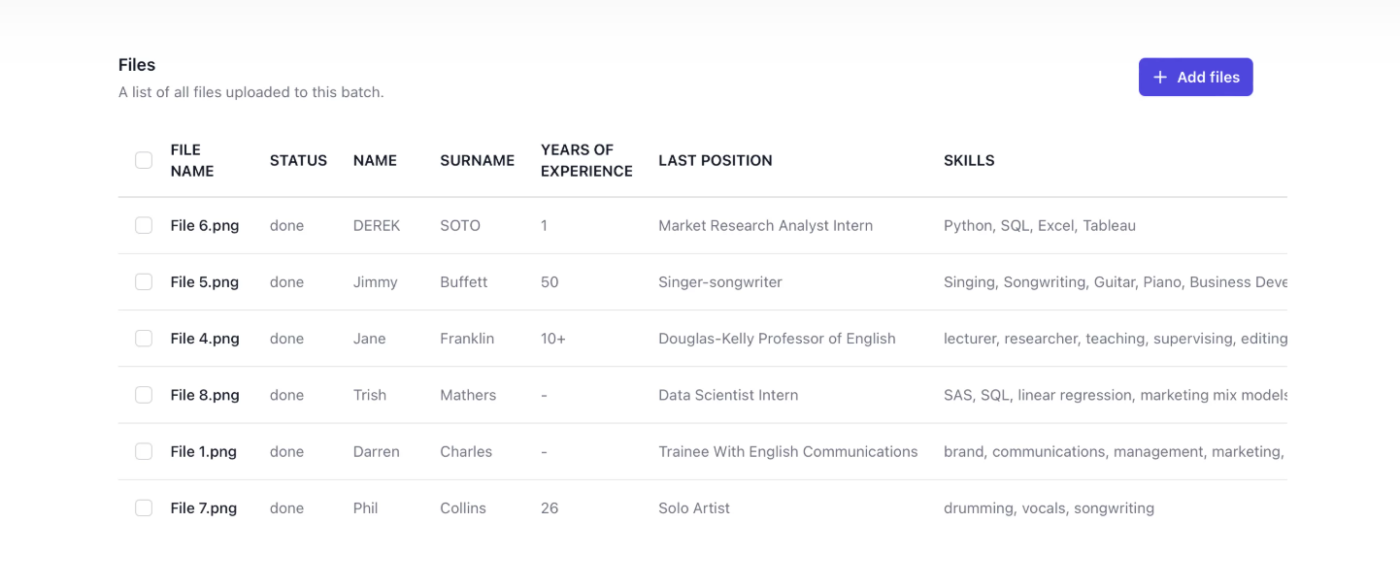Select the File 4.png row checkbox
Screen dimensions: 1400x588
[x=144, y=338]
